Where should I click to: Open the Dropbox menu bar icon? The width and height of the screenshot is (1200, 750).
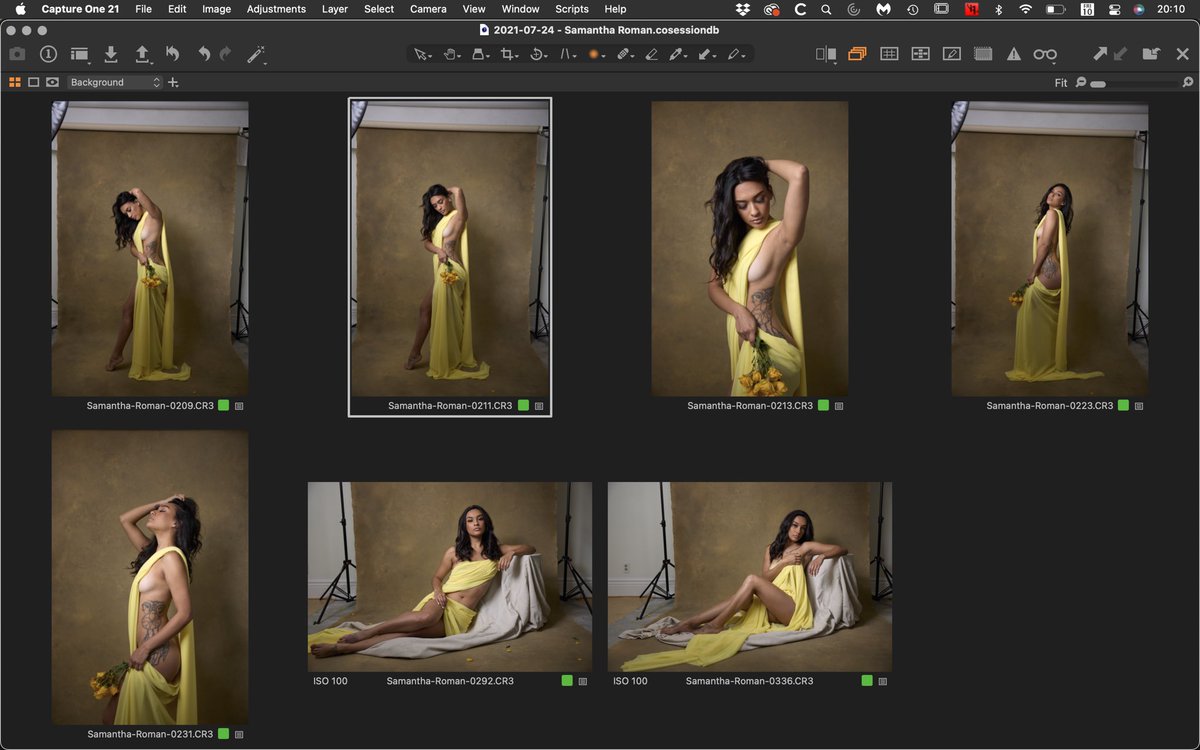point(742,9)
